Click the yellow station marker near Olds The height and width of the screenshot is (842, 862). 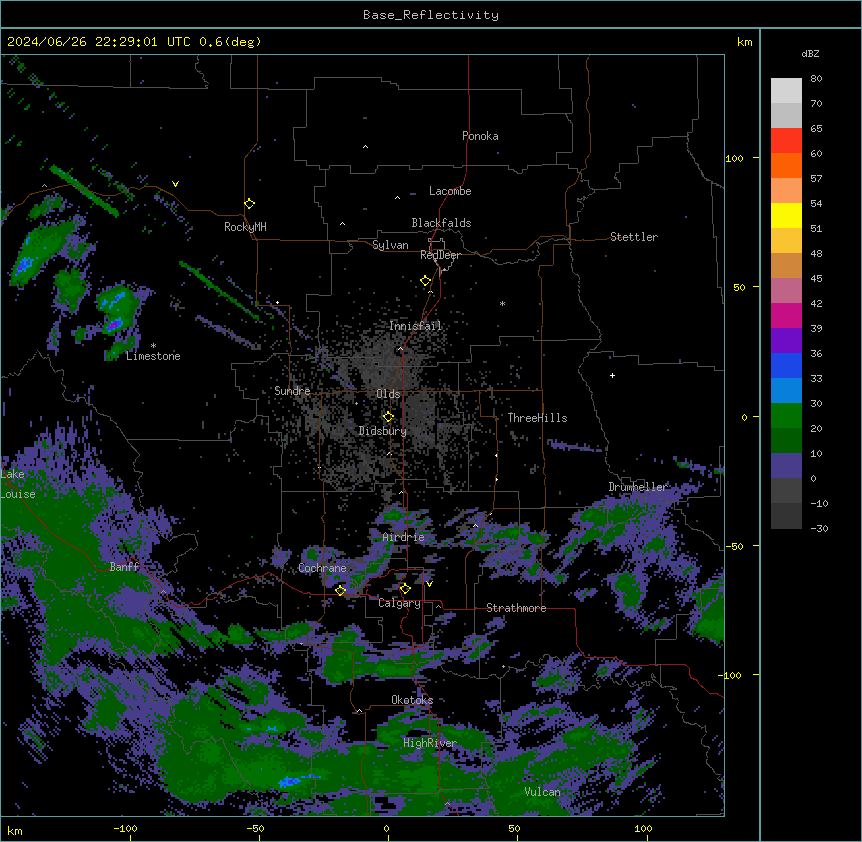point(388,416)
